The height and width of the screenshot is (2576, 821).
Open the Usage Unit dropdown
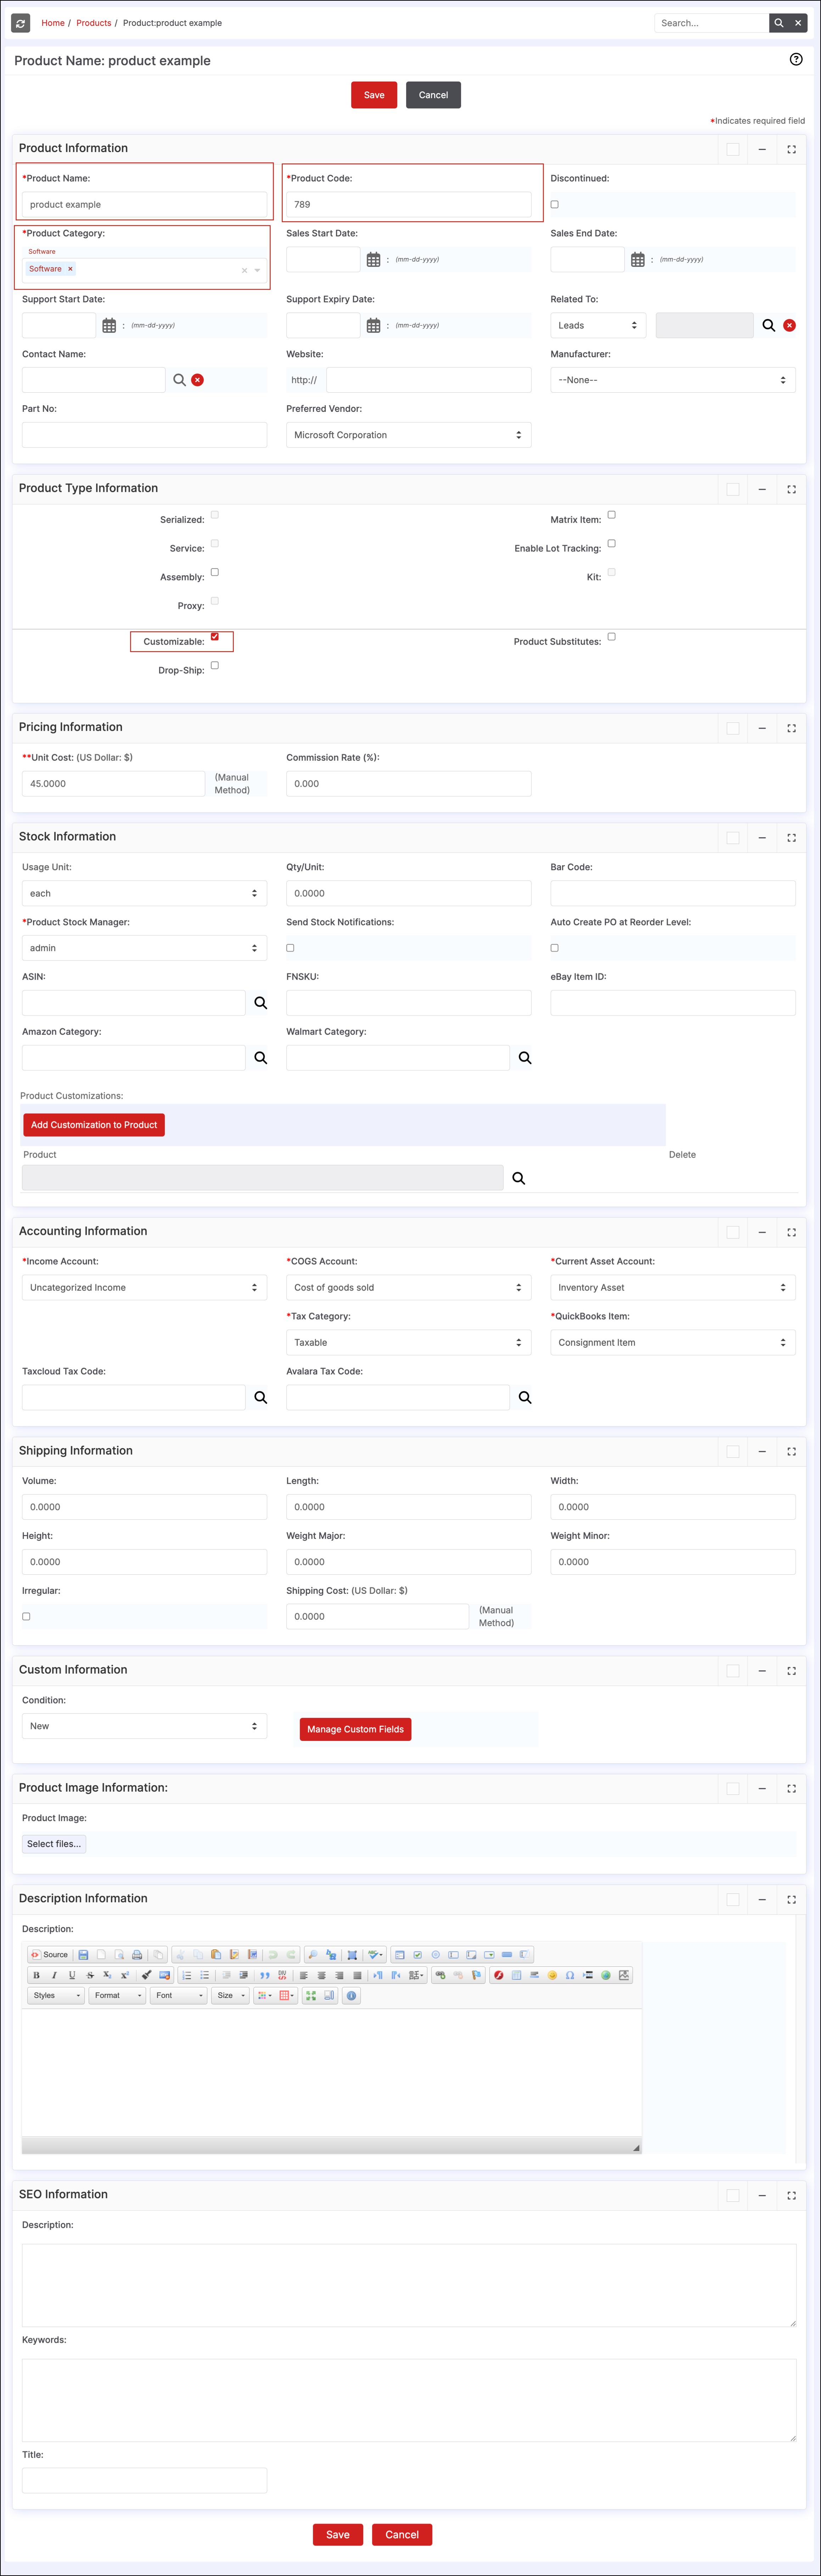pyautogui.click(x=144, y=893)
